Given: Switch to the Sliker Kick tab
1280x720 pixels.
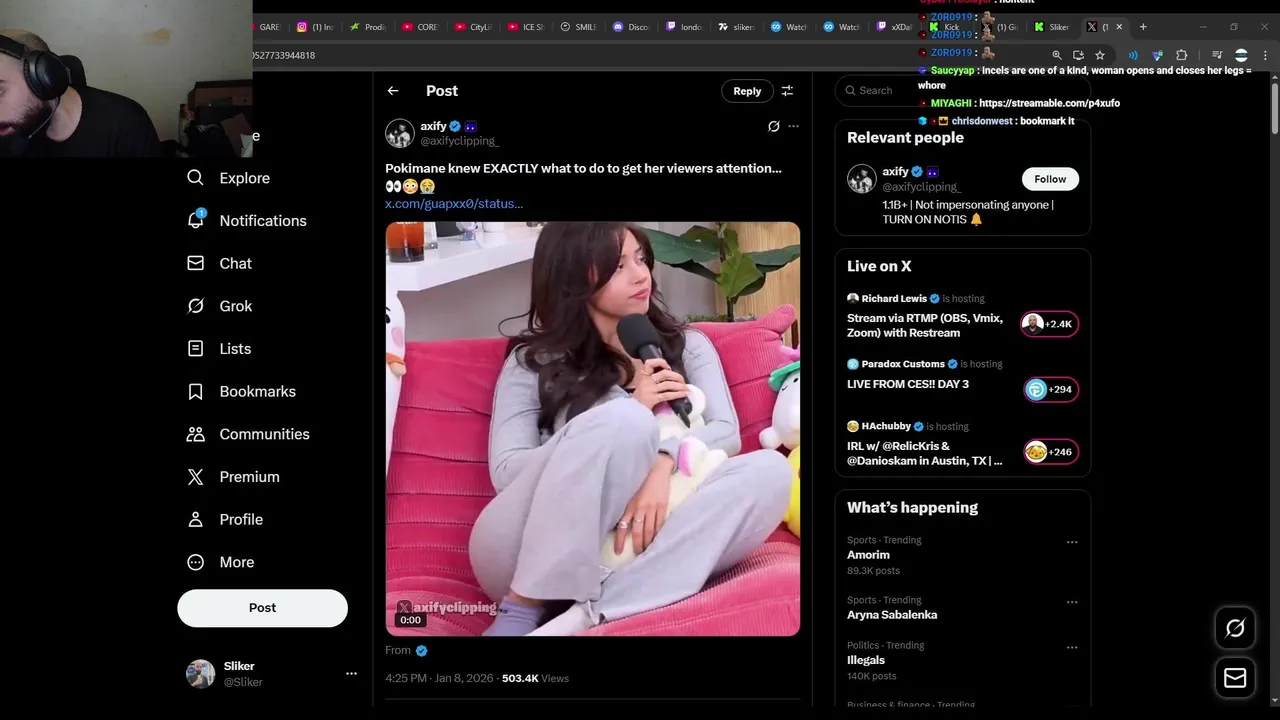Looking at the screenshot, I should [1052, 27].
